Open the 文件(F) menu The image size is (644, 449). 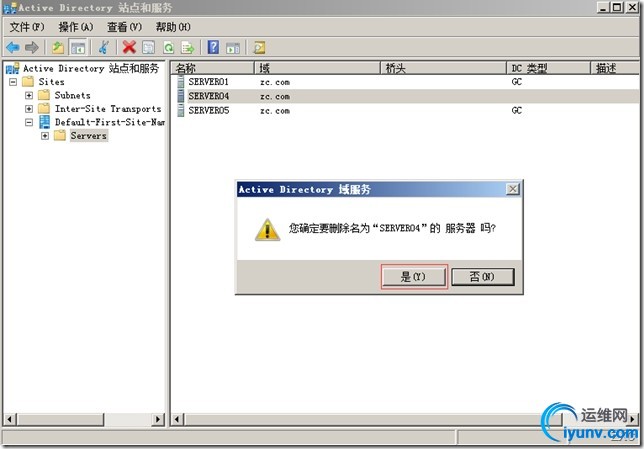click(27, 27)
